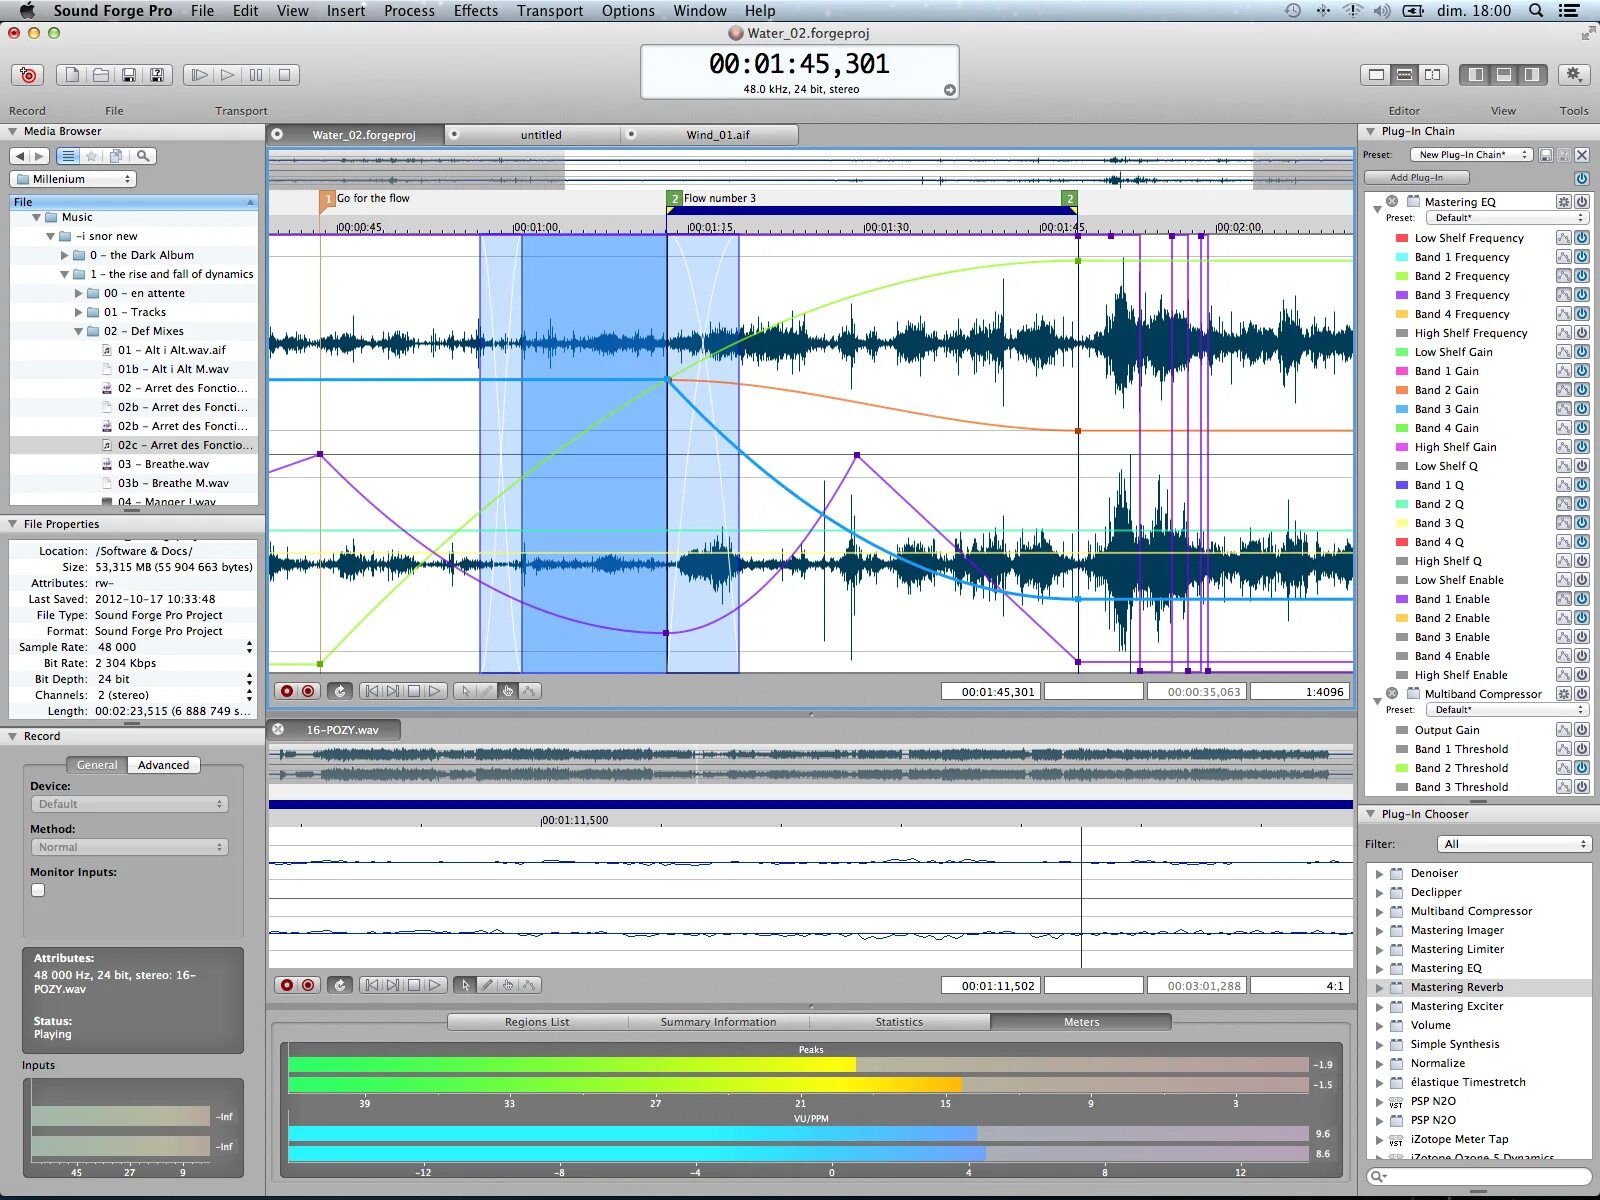Image resolution: width=1600 pixels, height=1200 pixels.
Task: Switch to the Advanced record settings
Action: [x=164, y=765]
